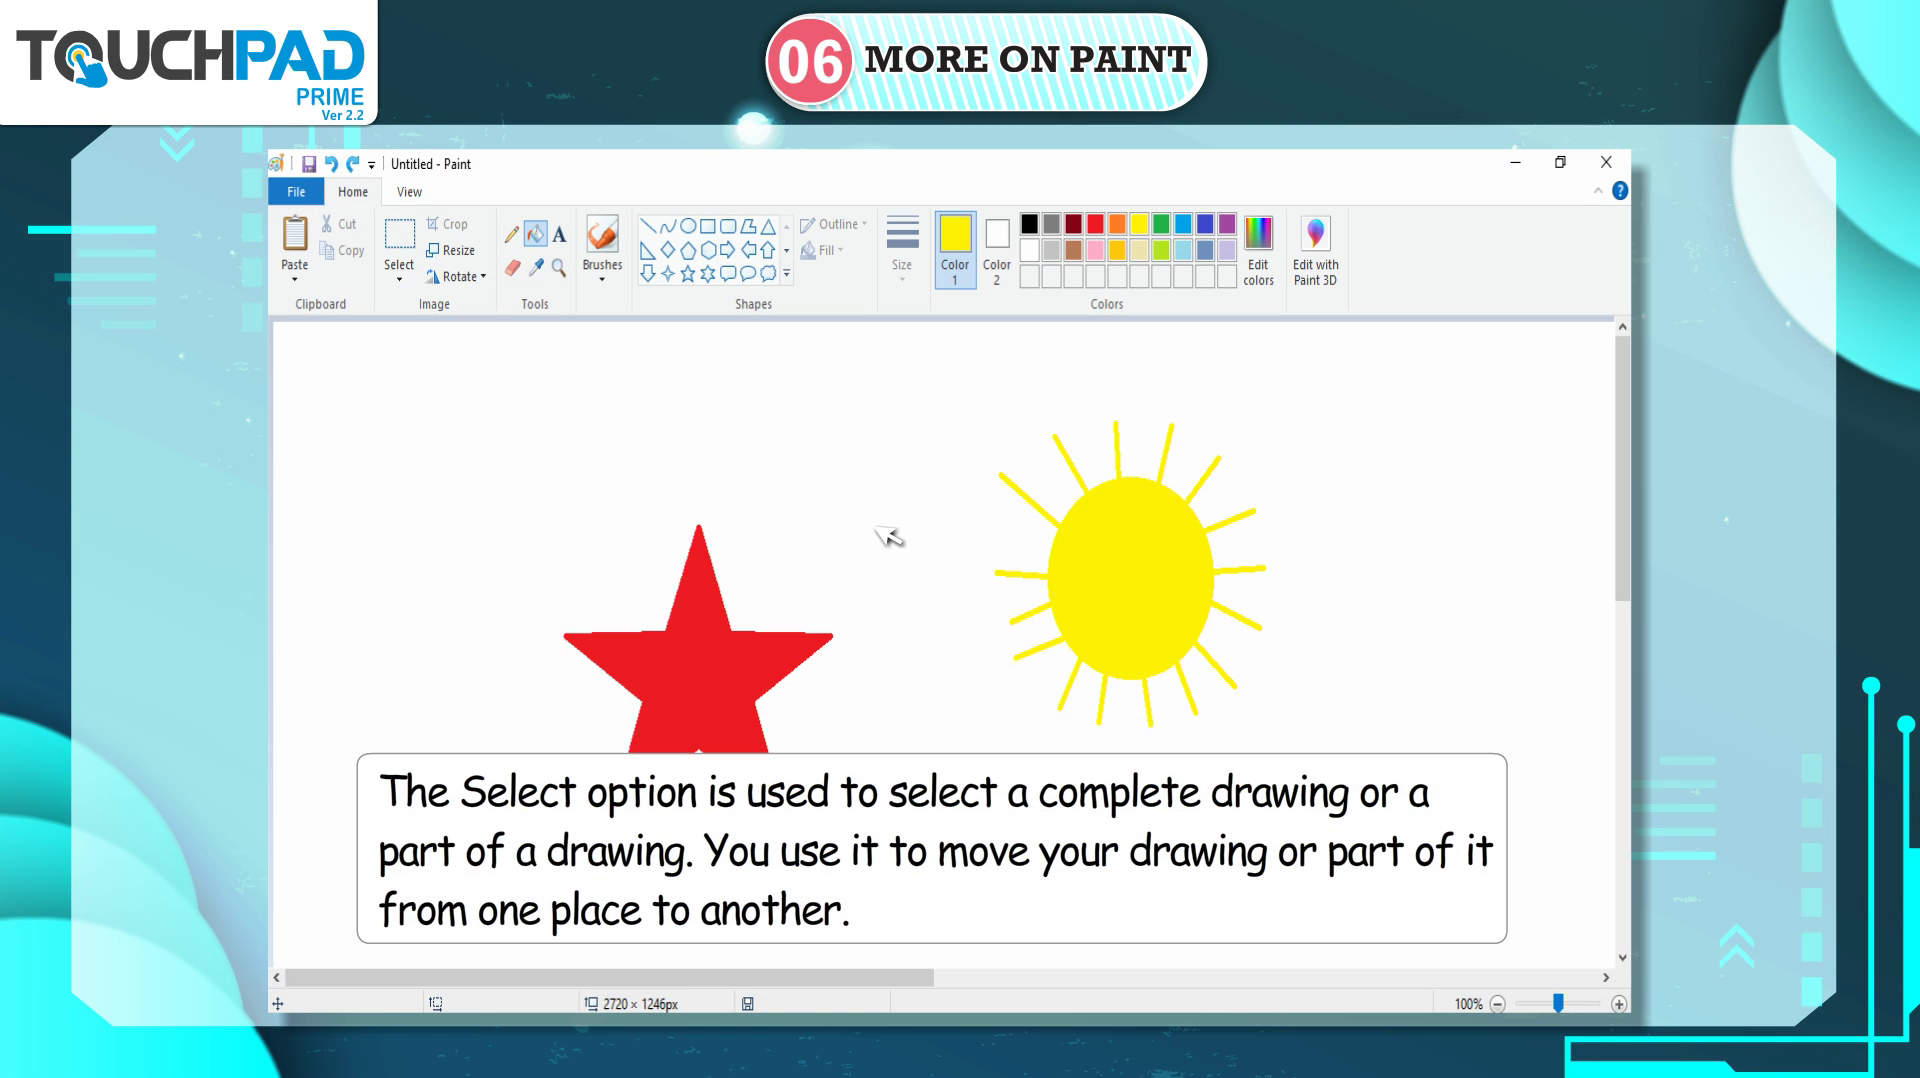Select the Magnifier tool

coord(559,267)
